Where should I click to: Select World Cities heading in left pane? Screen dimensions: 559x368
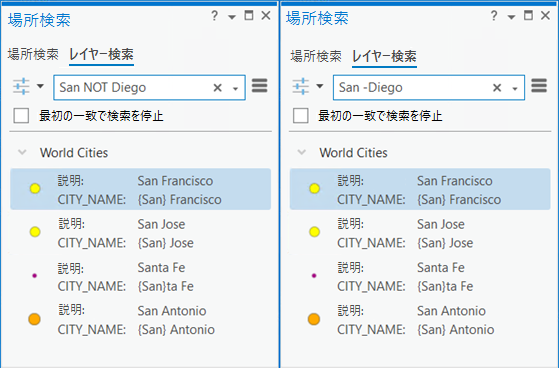coord(74,153)
